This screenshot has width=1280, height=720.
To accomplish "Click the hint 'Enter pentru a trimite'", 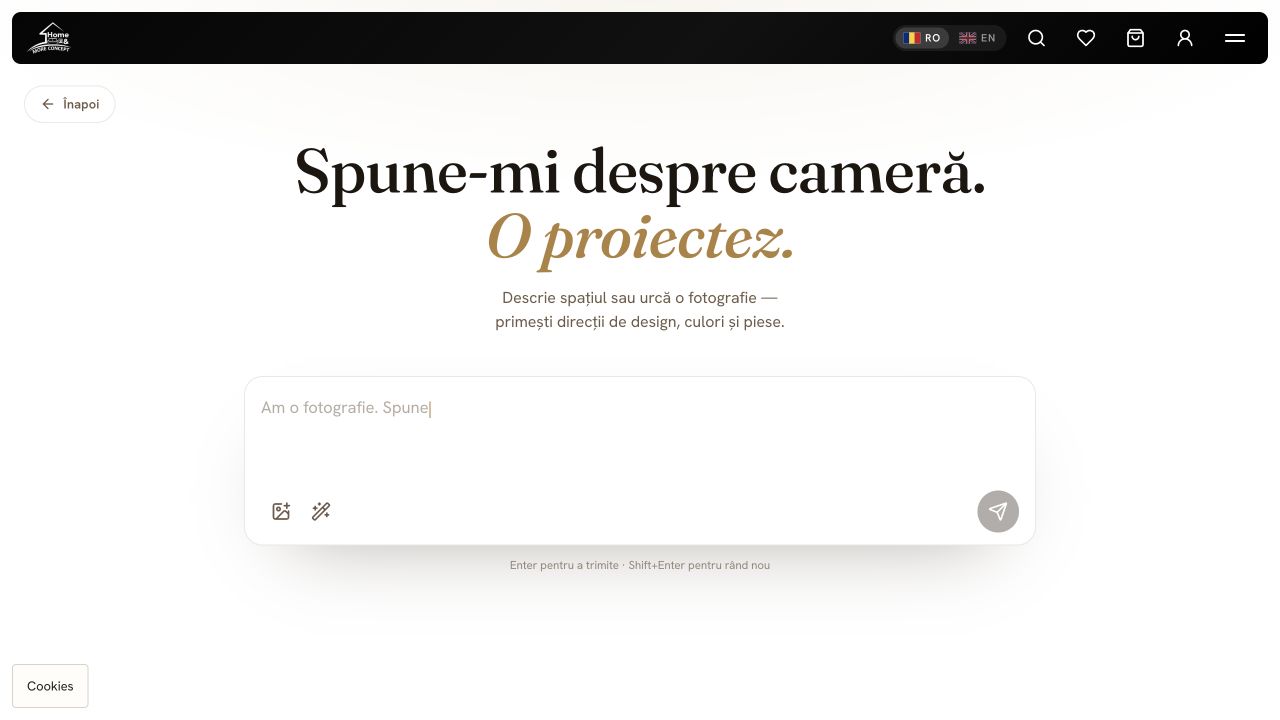I will pos(564,565).
